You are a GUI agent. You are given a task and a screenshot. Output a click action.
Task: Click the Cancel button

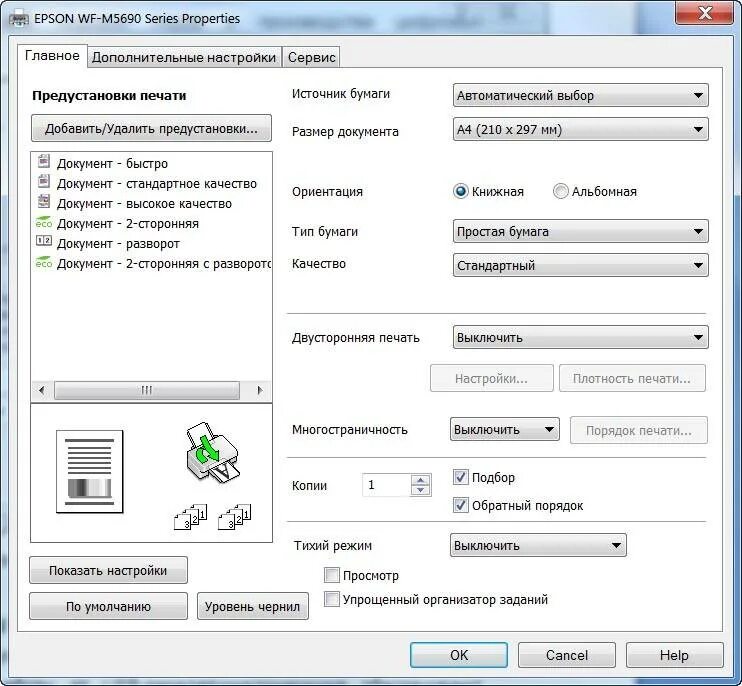coord(567,655)
